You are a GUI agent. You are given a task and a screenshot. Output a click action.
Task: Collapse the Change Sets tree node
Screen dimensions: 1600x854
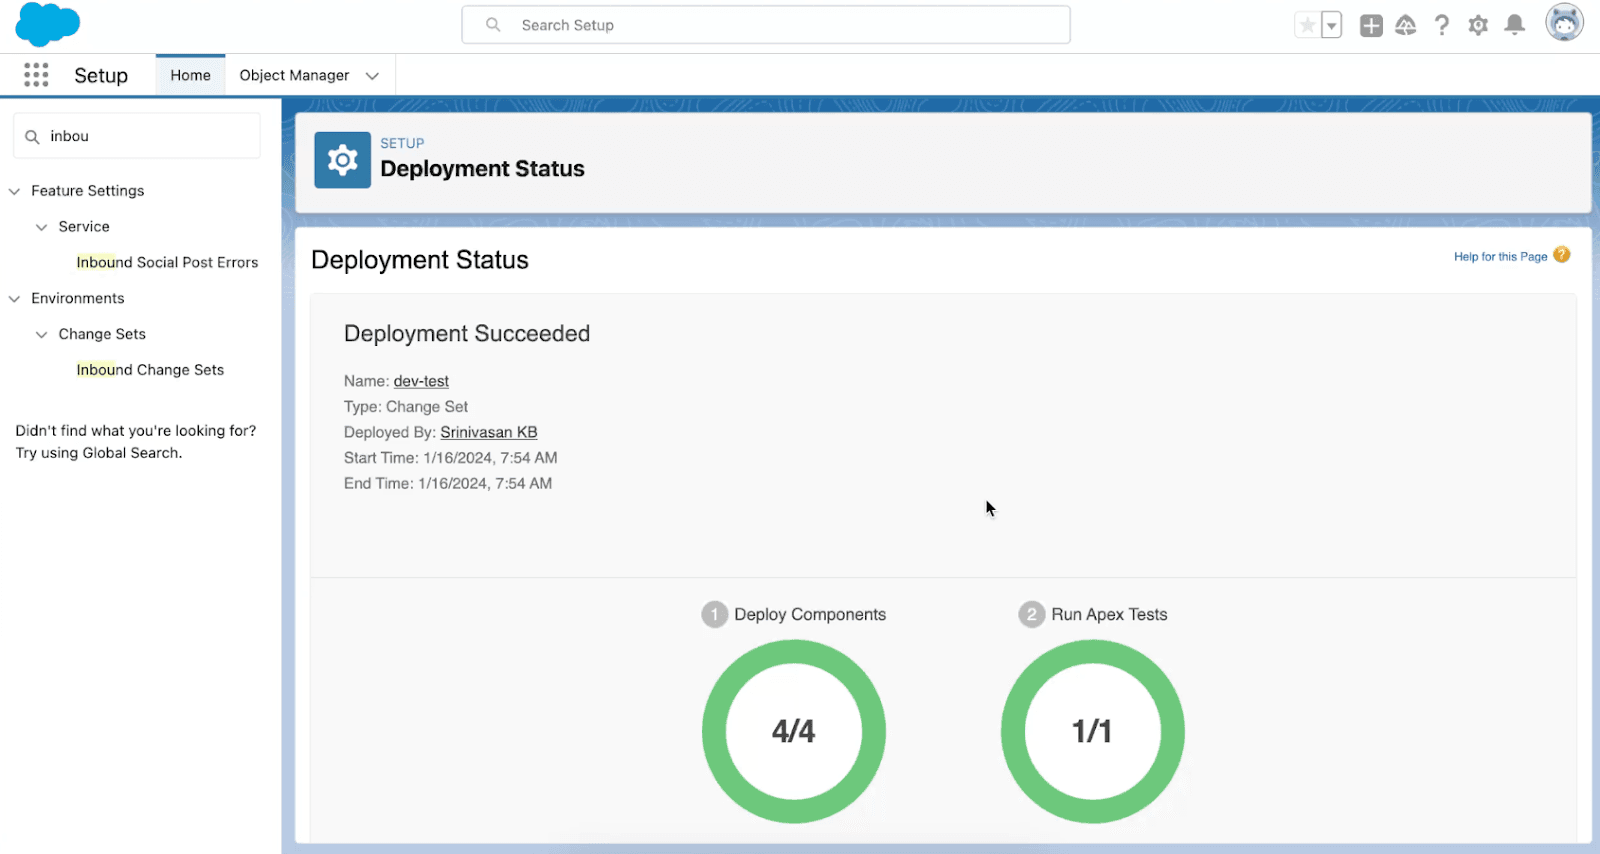point(42,335)
